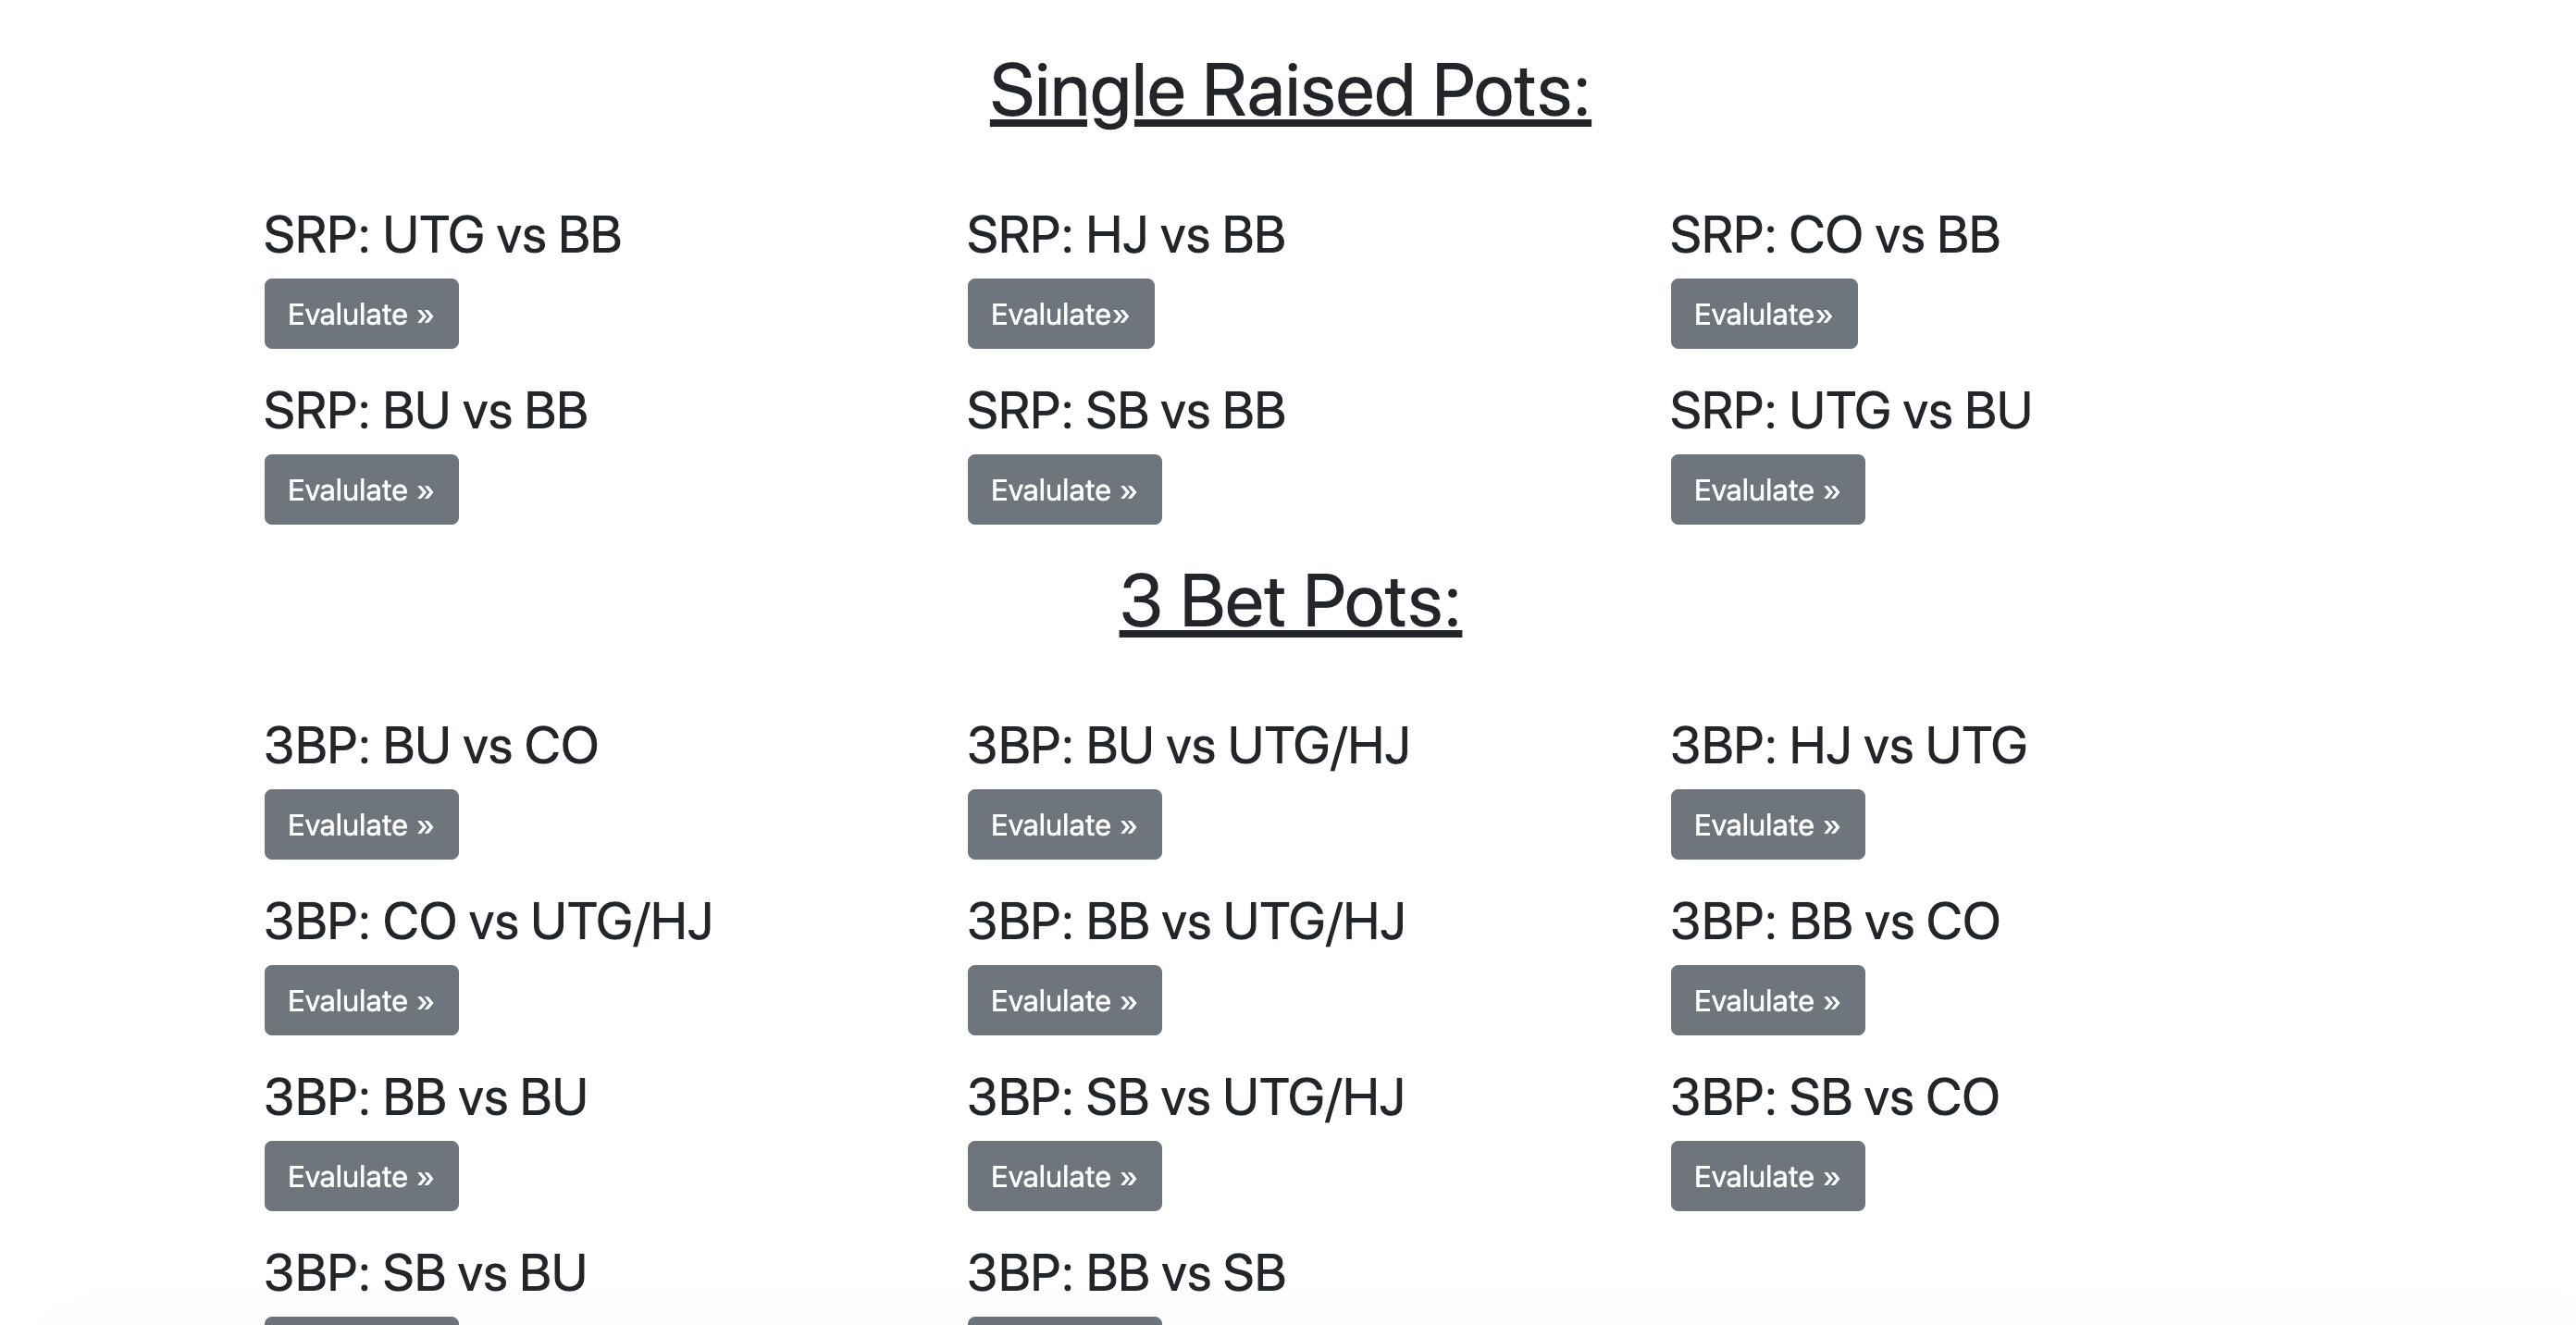Evaluate the 3BP: BB vs UTG/HJ scenario
Viewport: 2576px width, 1325px height.
tap(1064, 1000)
